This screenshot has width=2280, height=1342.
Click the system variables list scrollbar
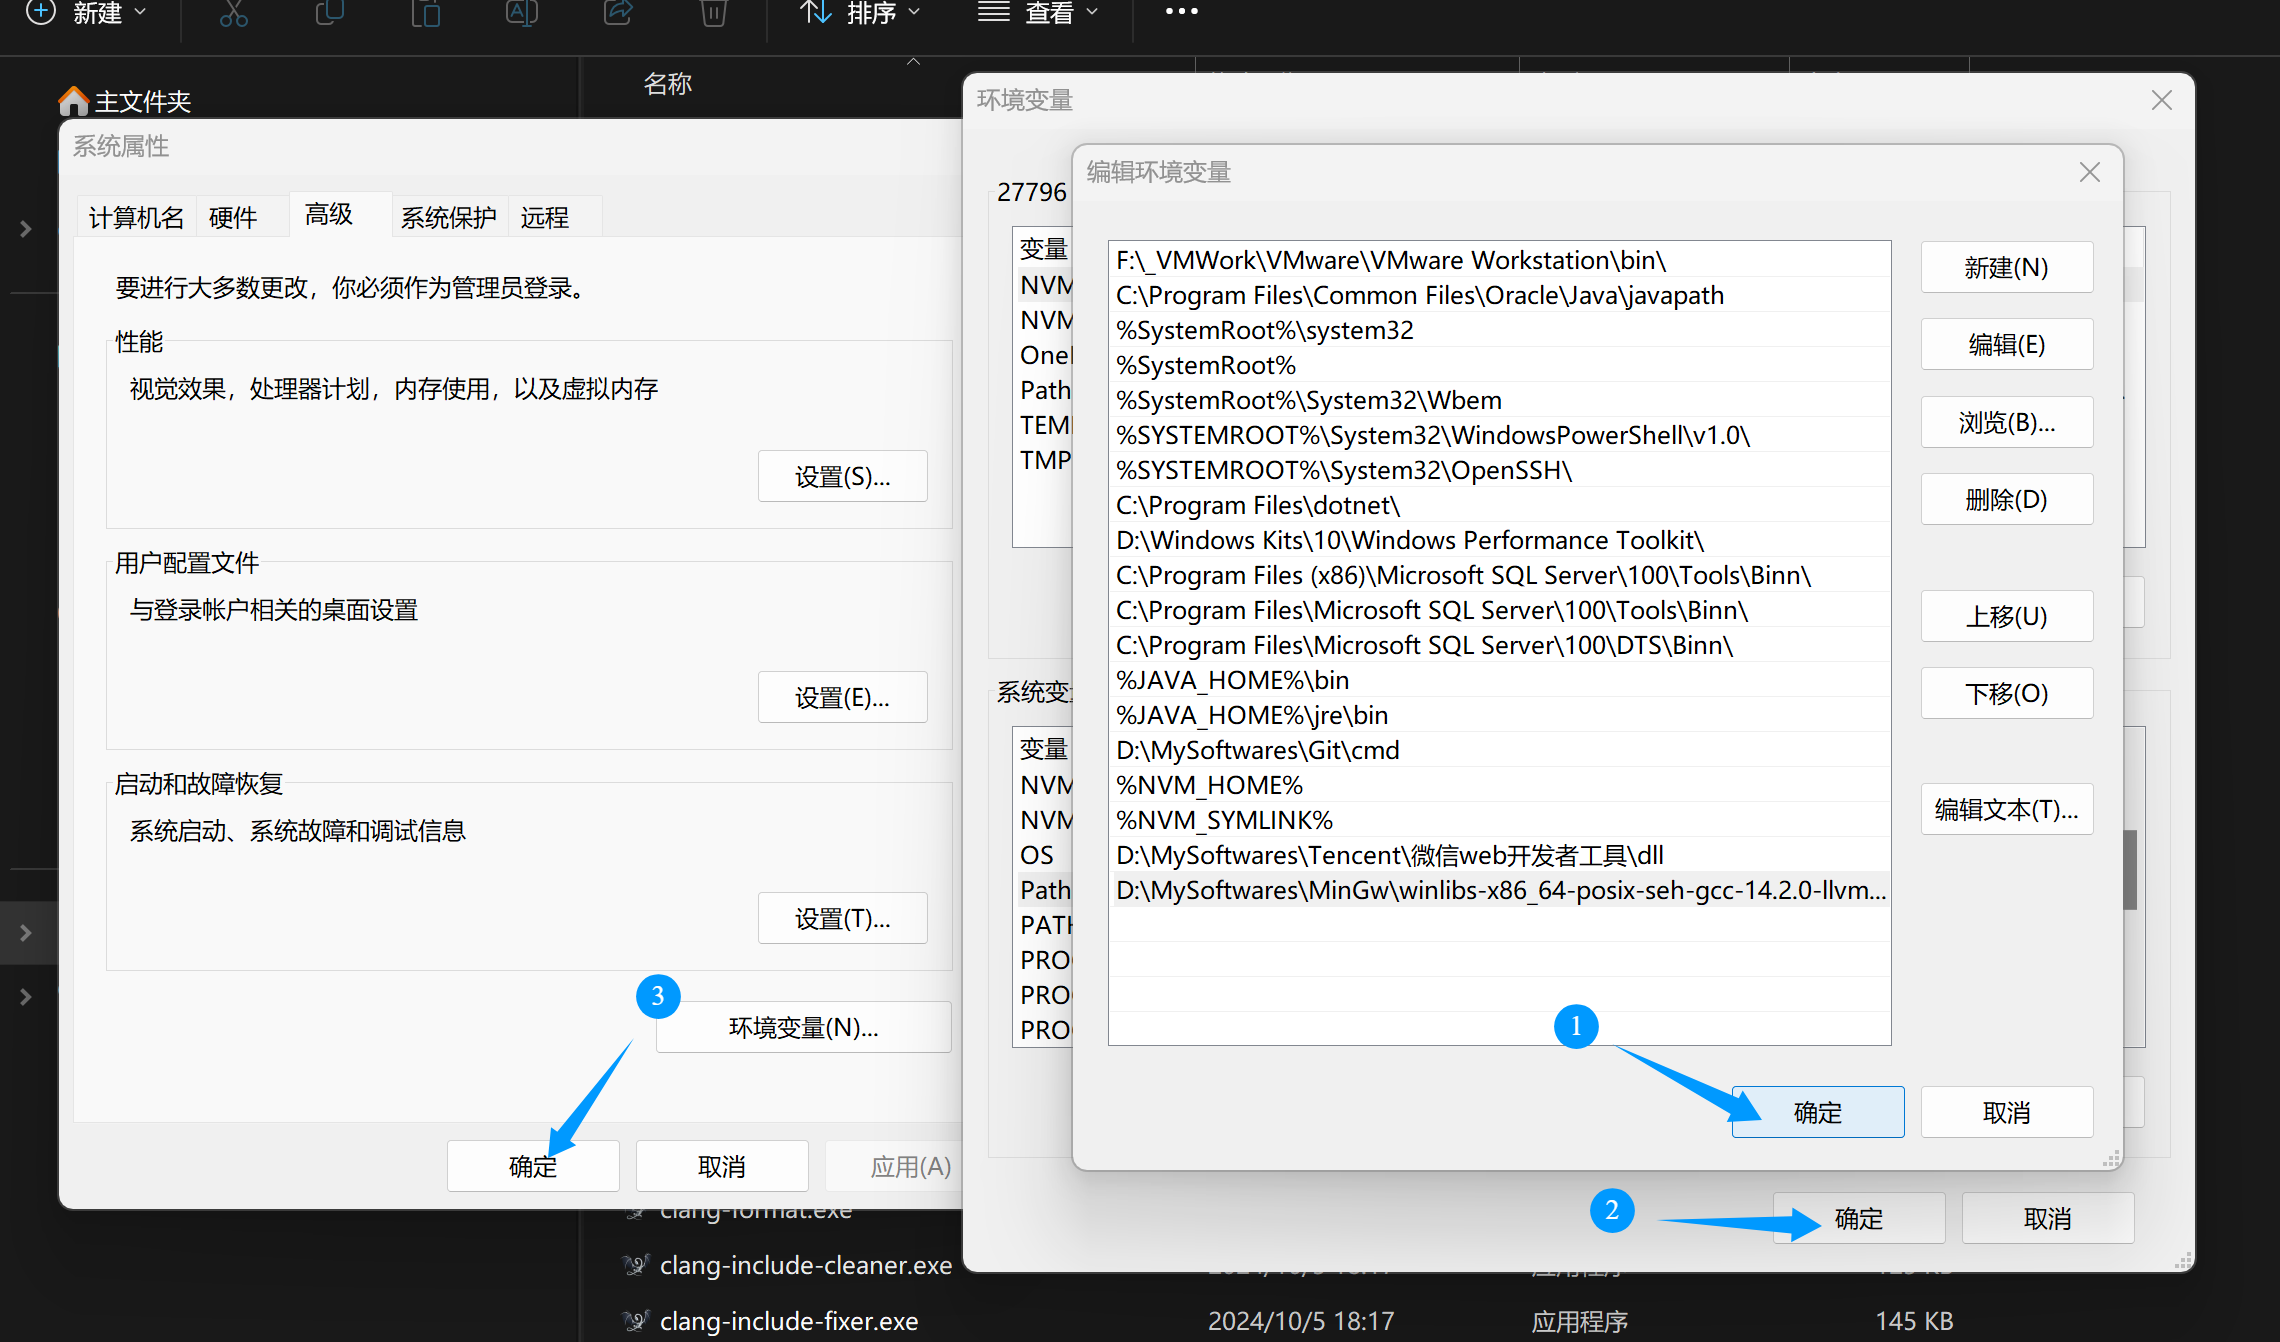pyautogui.click(x=2131, y=870)
